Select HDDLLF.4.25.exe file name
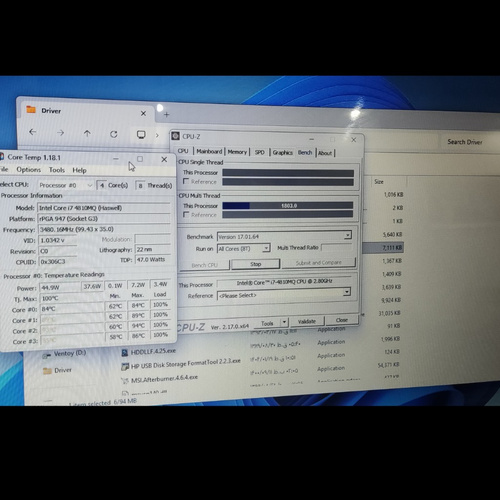The width and height of the screenshot is (500, 500). coord(153,351)
